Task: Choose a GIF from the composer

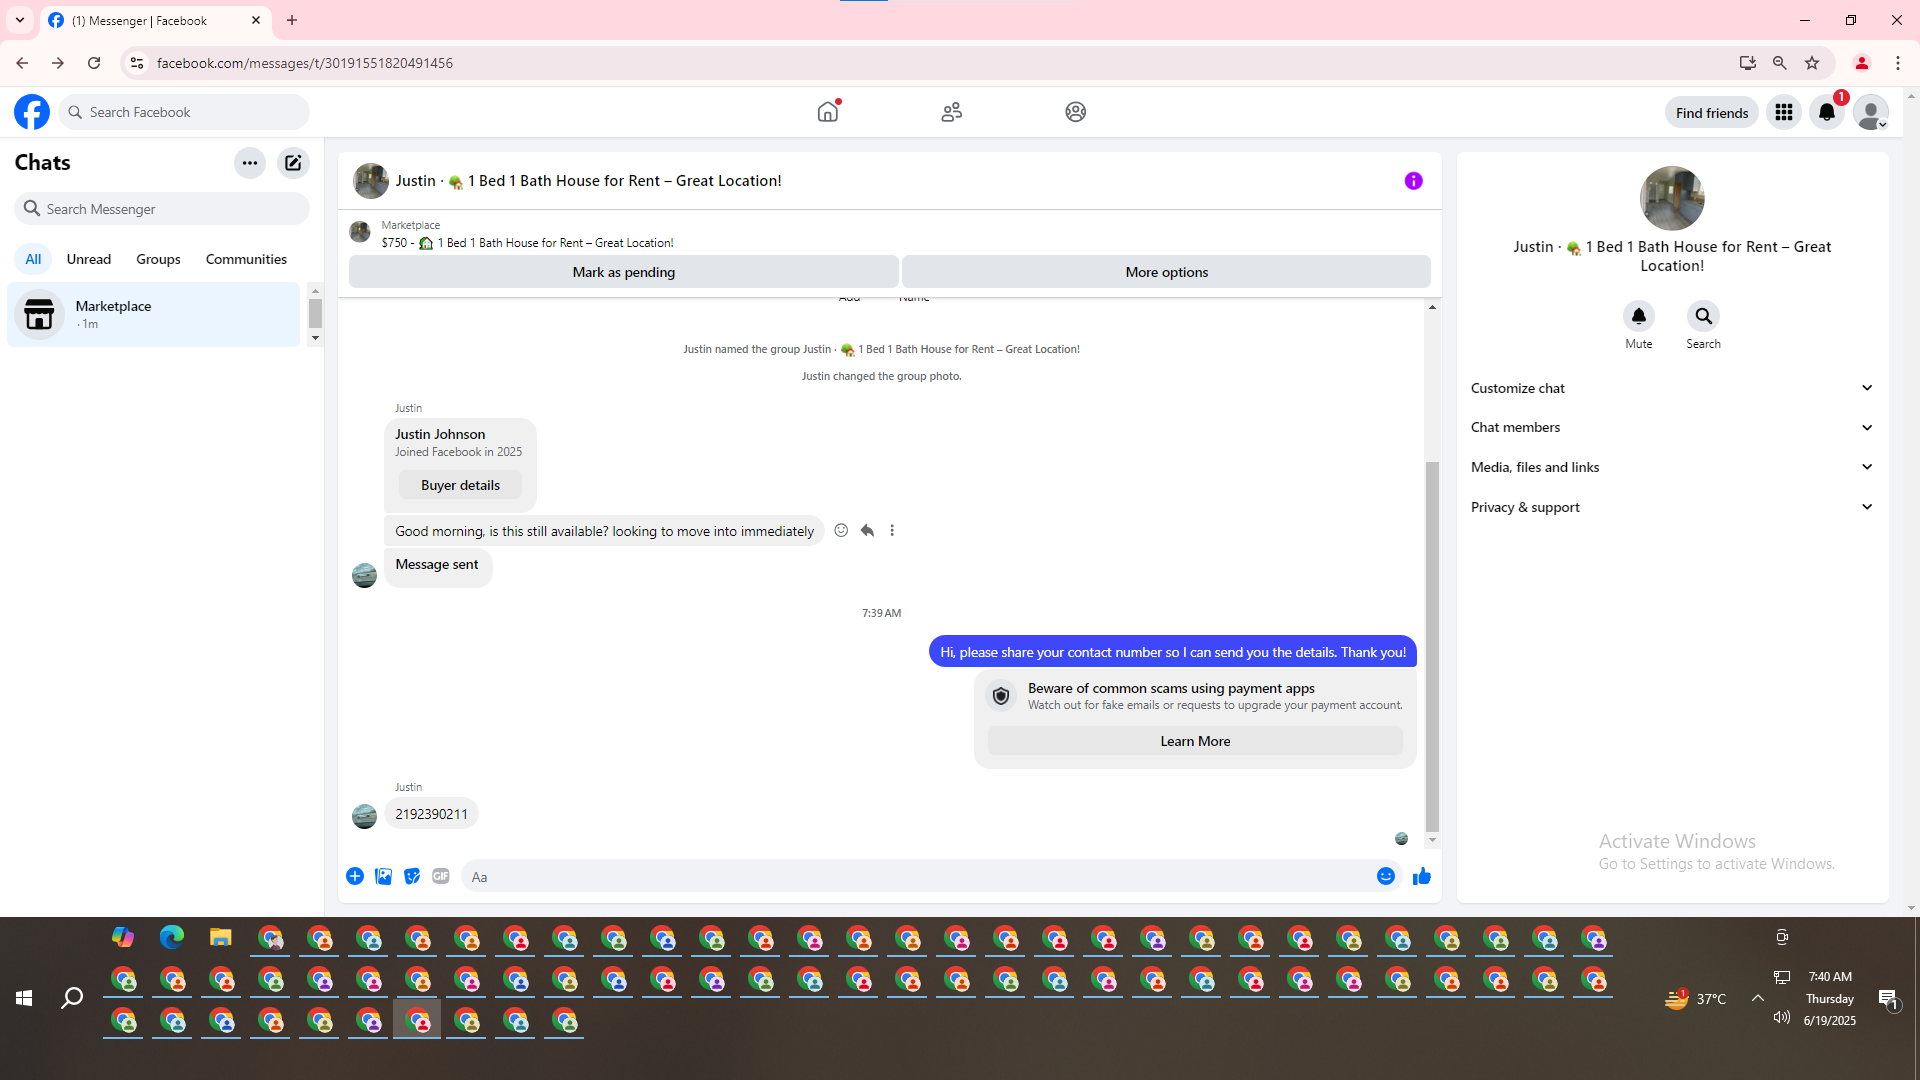Action: pyautogui.click(x=441, y=876)
